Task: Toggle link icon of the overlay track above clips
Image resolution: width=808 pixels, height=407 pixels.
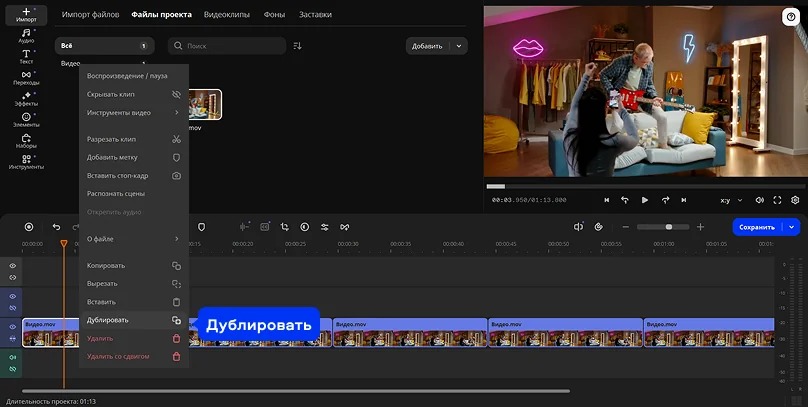Action: click(12, 308)
